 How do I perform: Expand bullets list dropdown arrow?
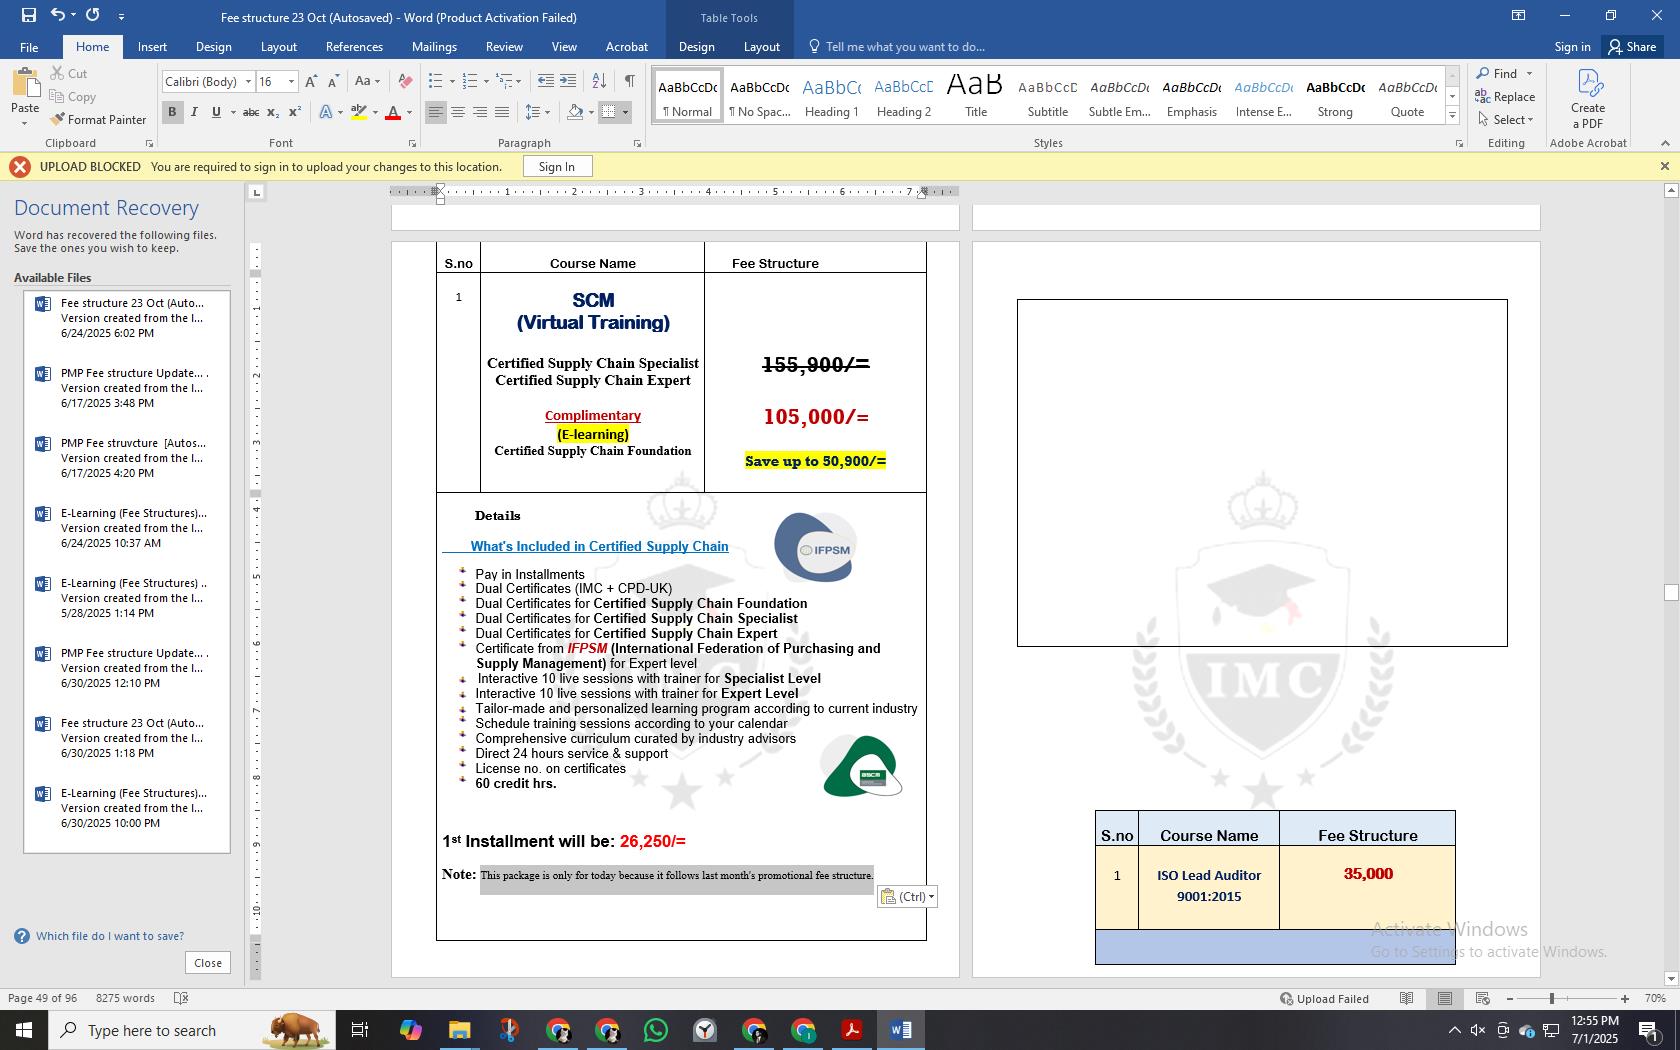[452, 81]
